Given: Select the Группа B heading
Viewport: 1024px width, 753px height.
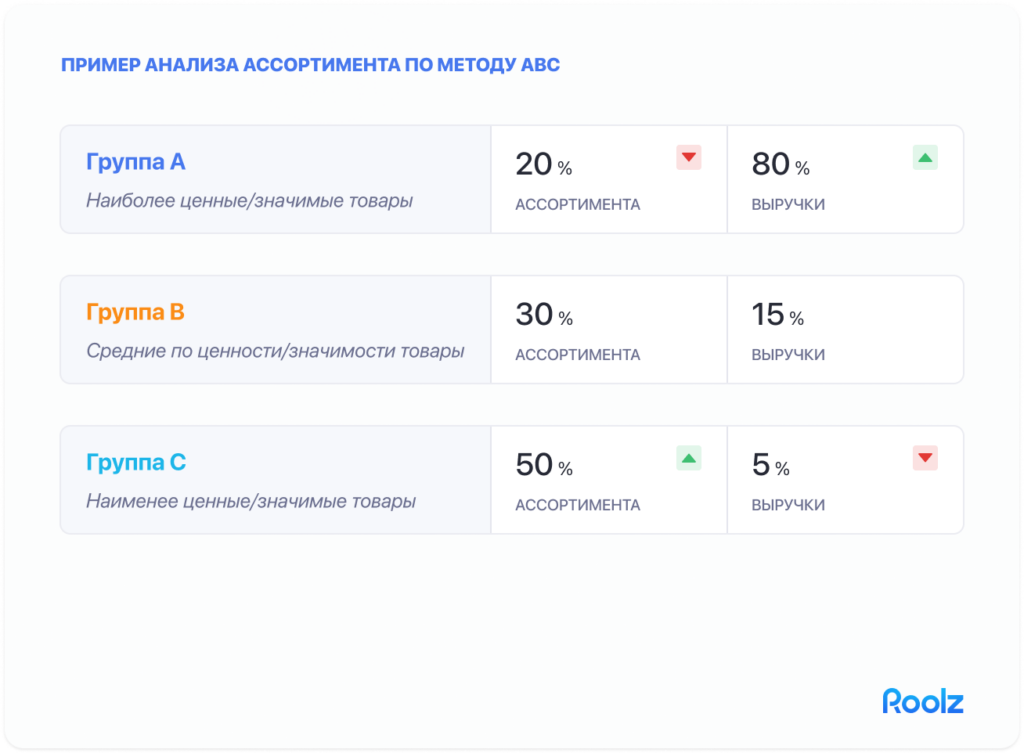Looking at the screenshot, I should point(136,313).
